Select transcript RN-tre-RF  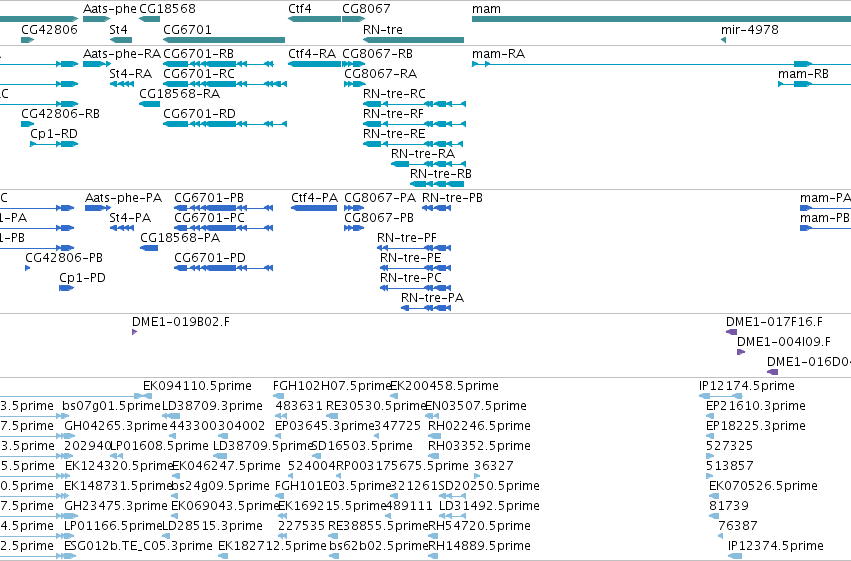pyautogui.click(x=414, y=124)
